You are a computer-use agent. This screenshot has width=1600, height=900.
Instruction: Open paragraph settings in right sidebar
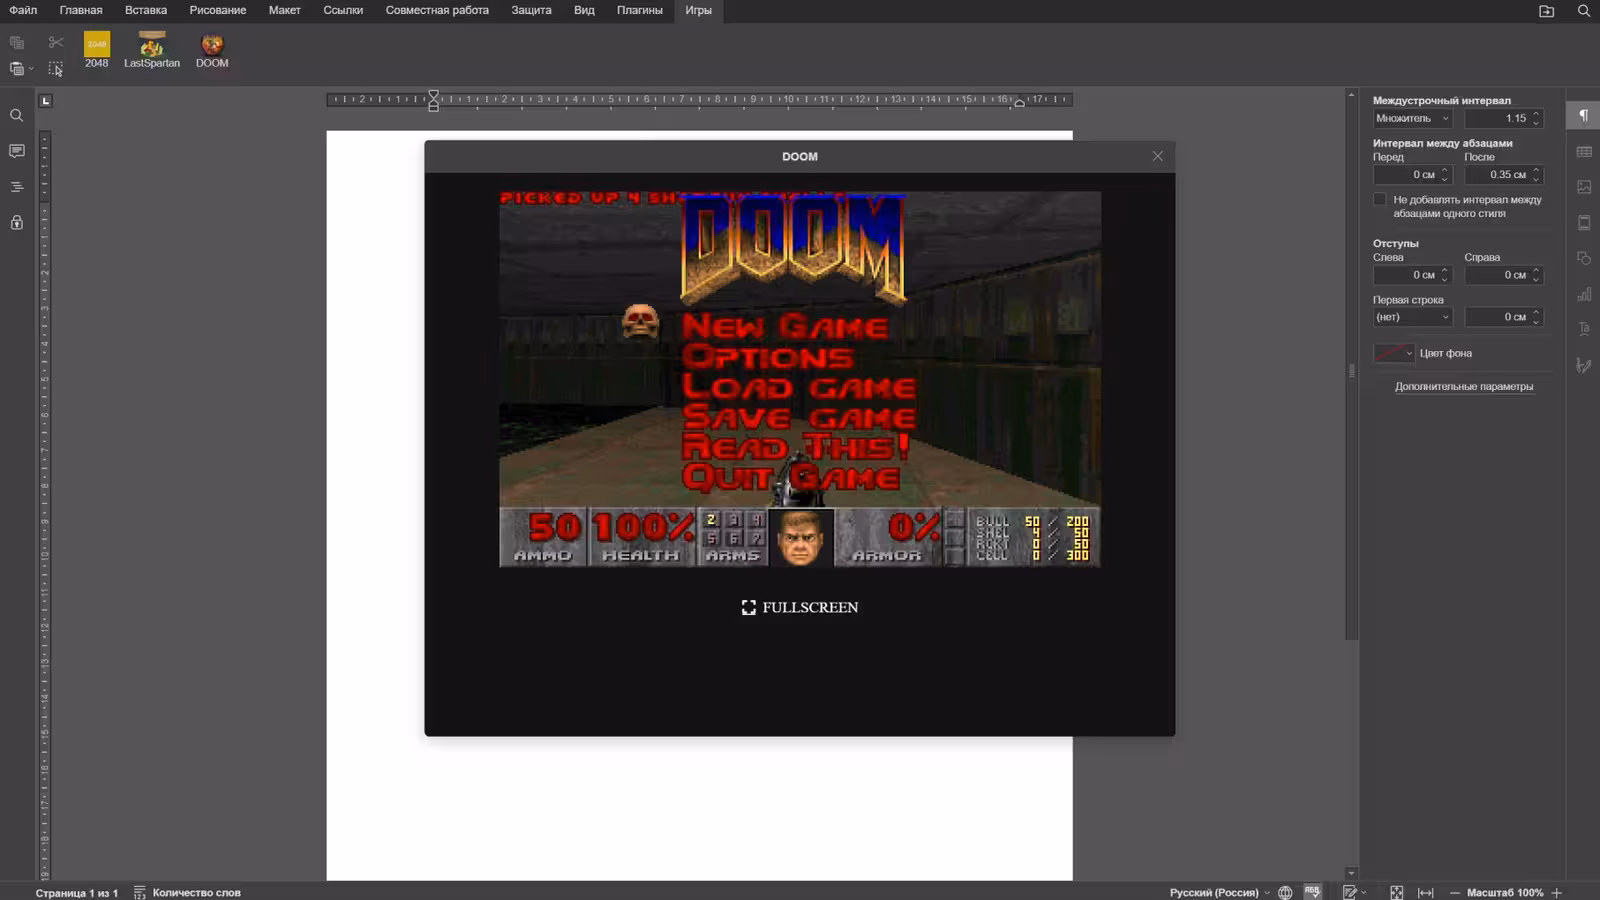click(1584, 116)
